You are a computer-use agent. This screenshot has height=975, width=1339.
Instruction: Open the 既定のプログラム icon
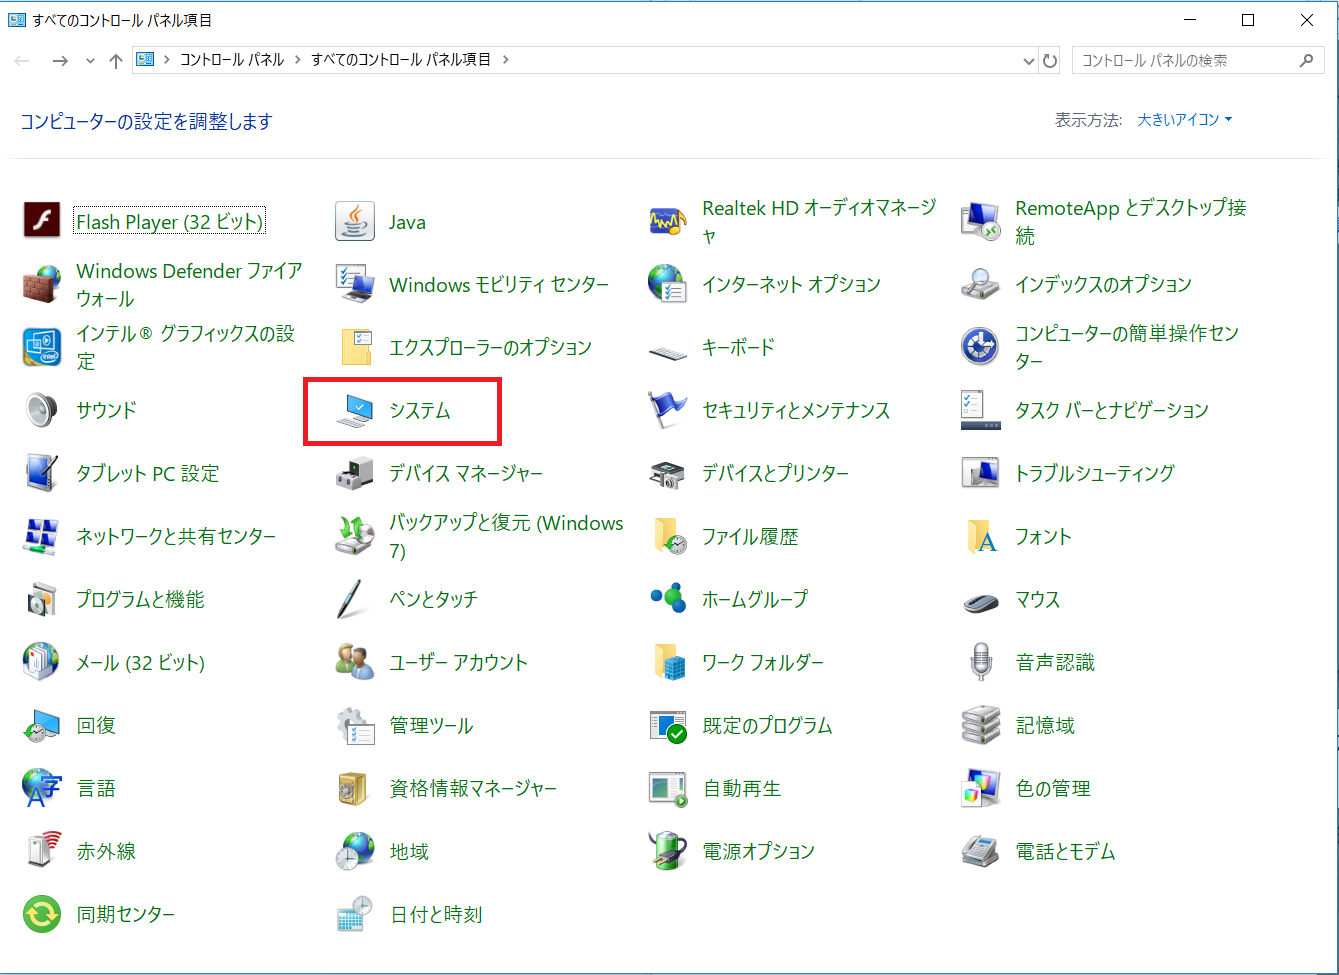(668, 725)
